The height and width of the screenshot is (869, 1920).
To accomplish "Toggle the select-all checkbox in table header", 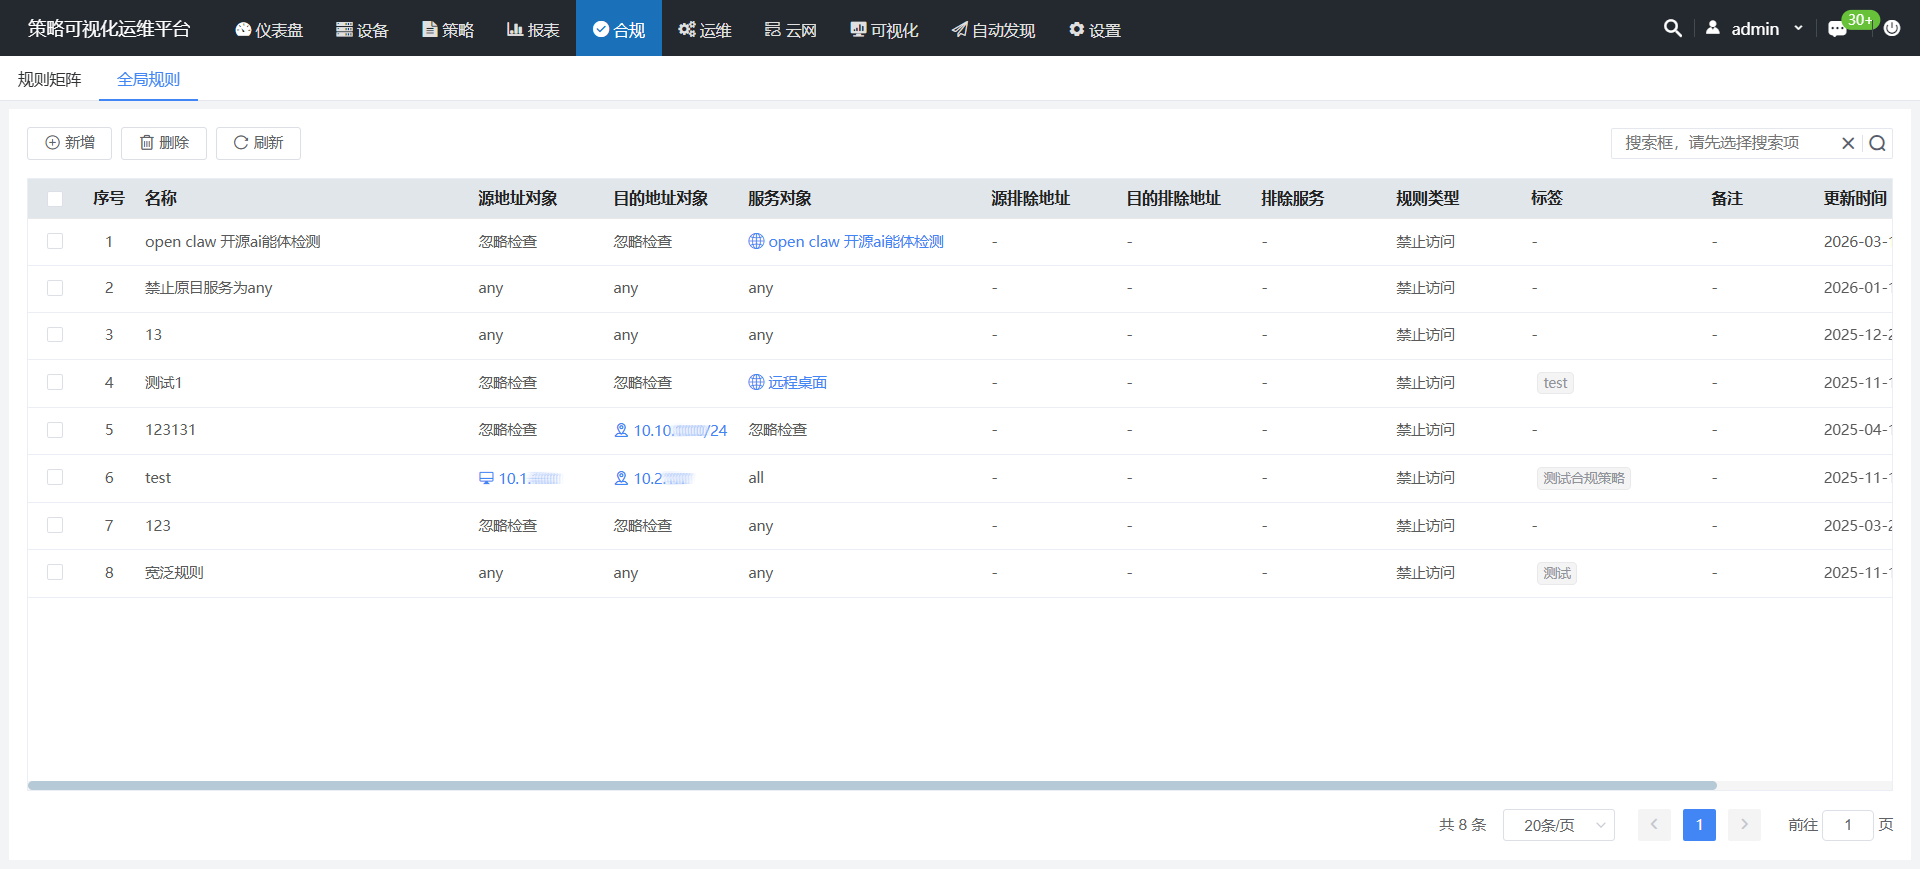I will pyautogui.click(x=55, y=199).
